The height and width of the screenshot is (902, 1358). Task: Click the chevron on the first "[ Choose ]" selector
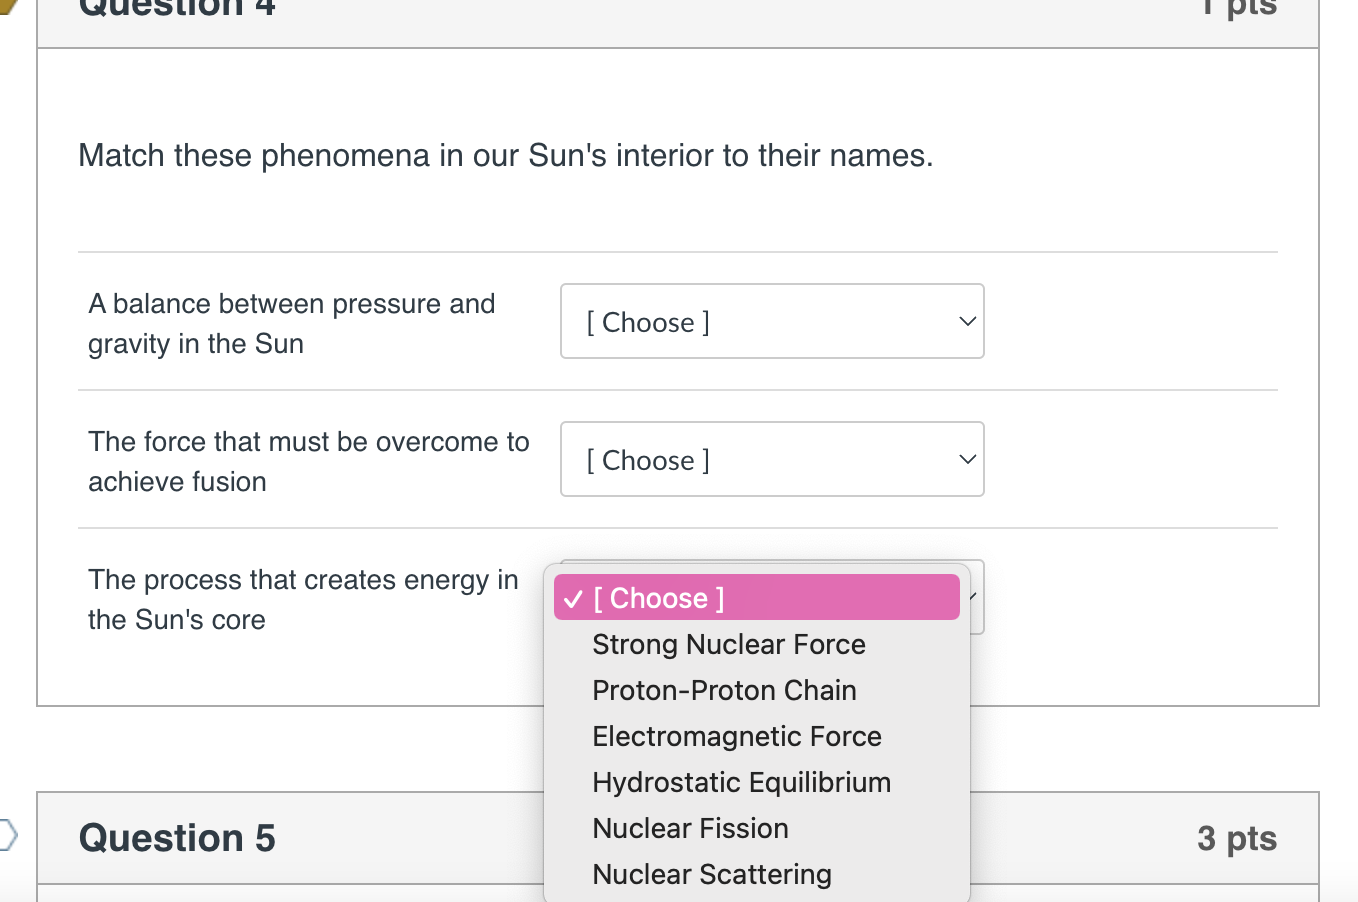point(966,321)
